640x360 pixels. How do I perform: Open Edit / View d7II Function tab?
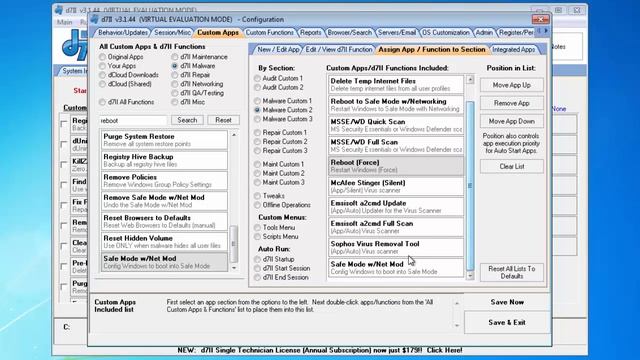pyautogui.click(x=339, y=49)
